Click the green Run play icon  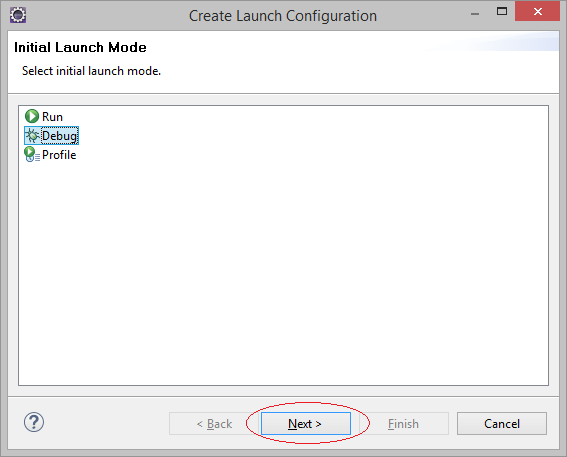coord(32,116)
